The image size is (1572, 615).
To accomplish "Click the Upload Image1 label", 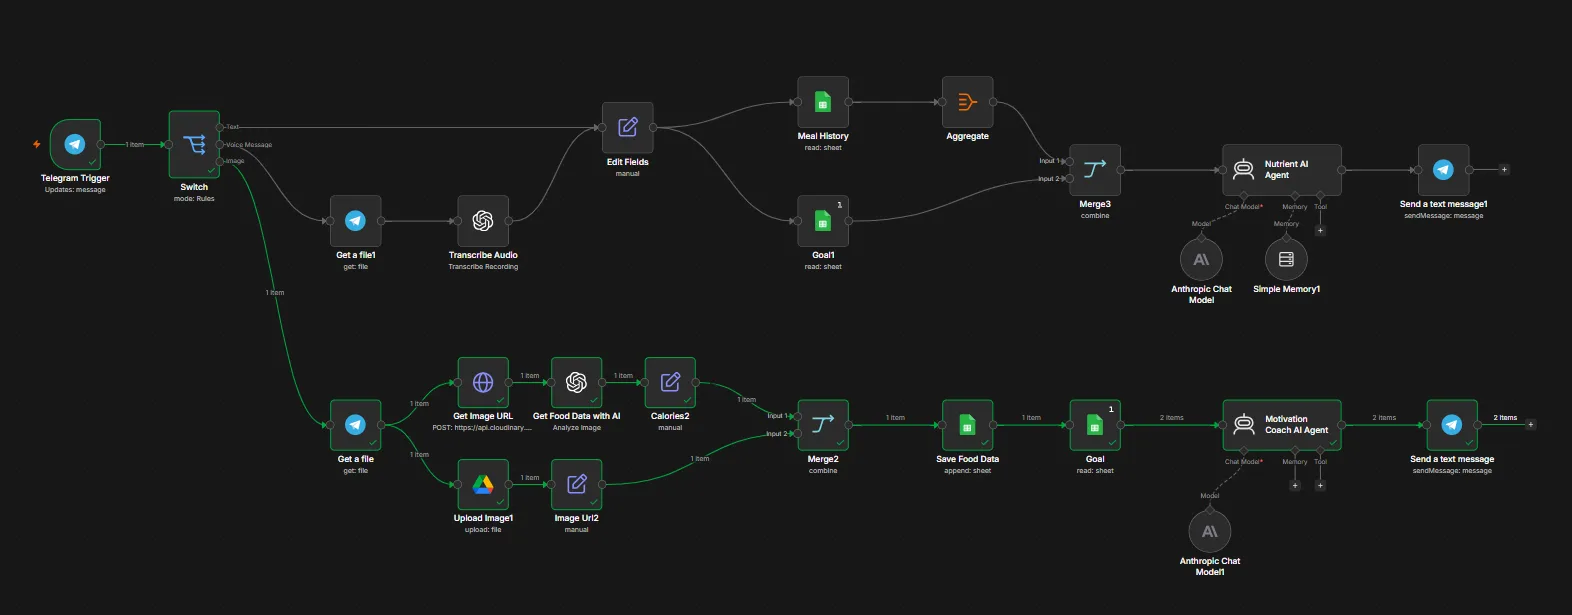I will point(483,518).
